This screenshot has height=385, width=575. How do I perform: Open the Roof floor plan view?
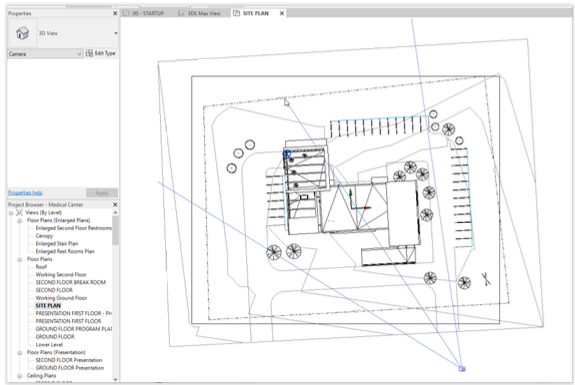coord(41,267)
